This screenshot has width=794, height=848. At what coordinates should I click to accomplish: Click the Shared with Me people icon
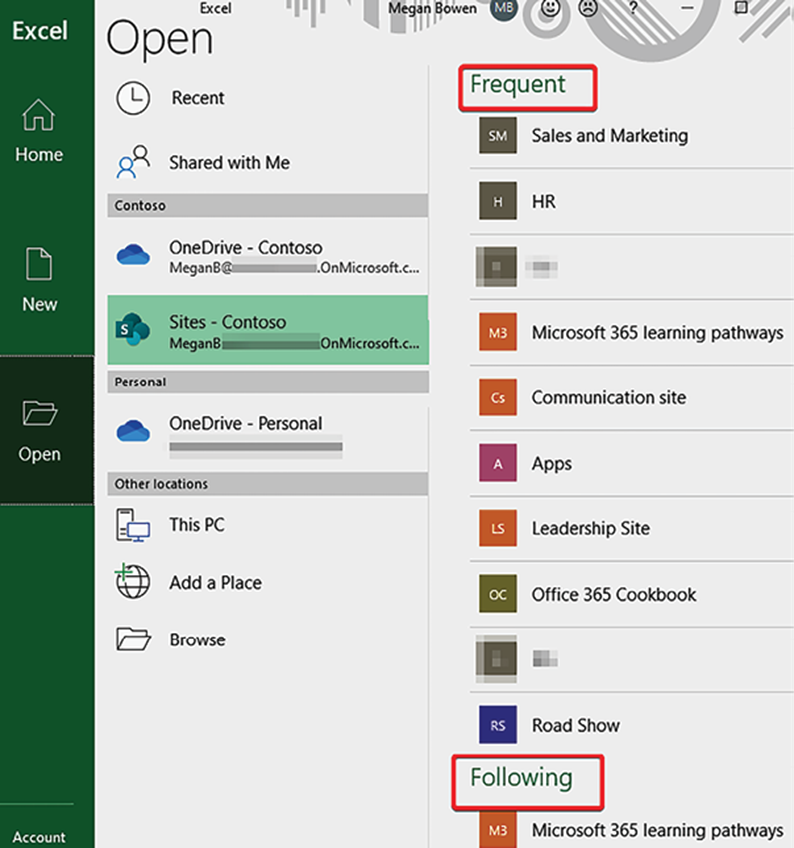point(133,162)
